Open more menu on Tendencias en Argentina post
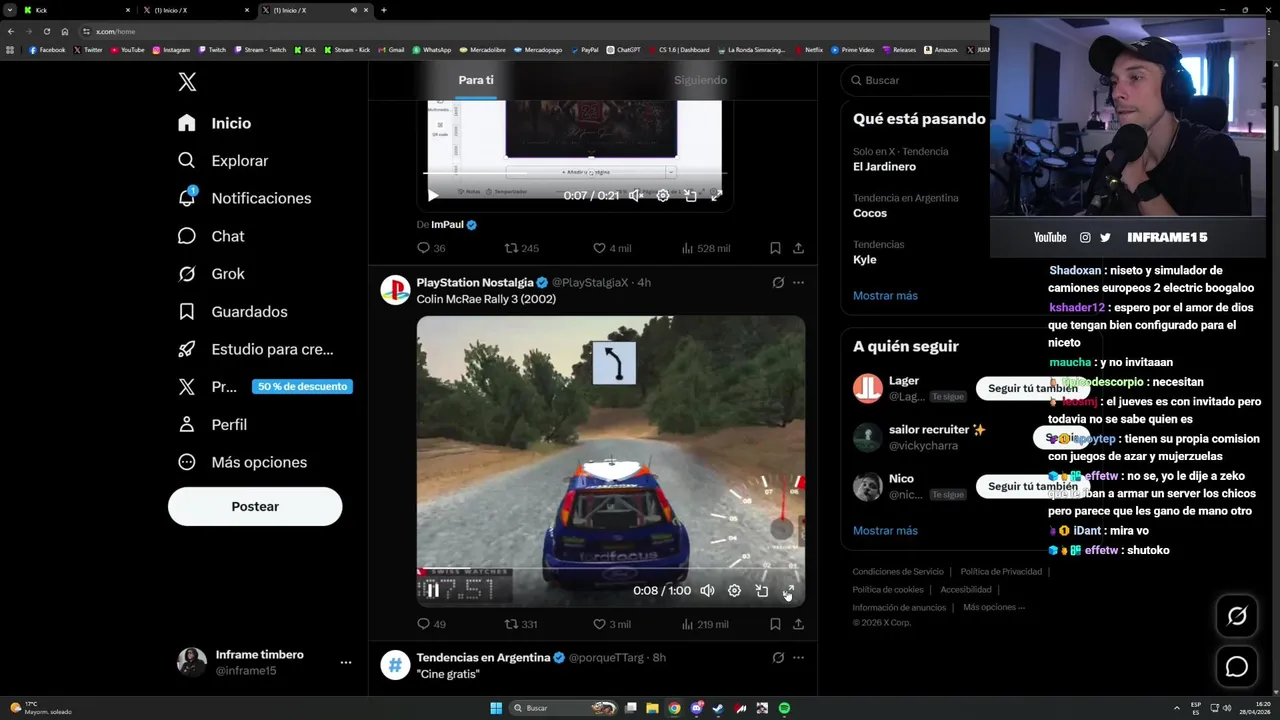 798,658
